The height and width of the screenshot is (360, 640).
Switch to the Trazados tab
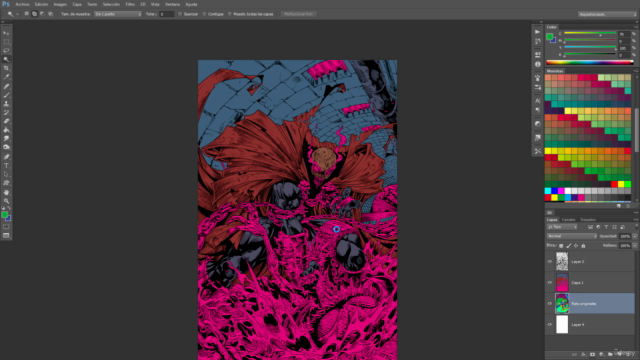coord(588,220)
